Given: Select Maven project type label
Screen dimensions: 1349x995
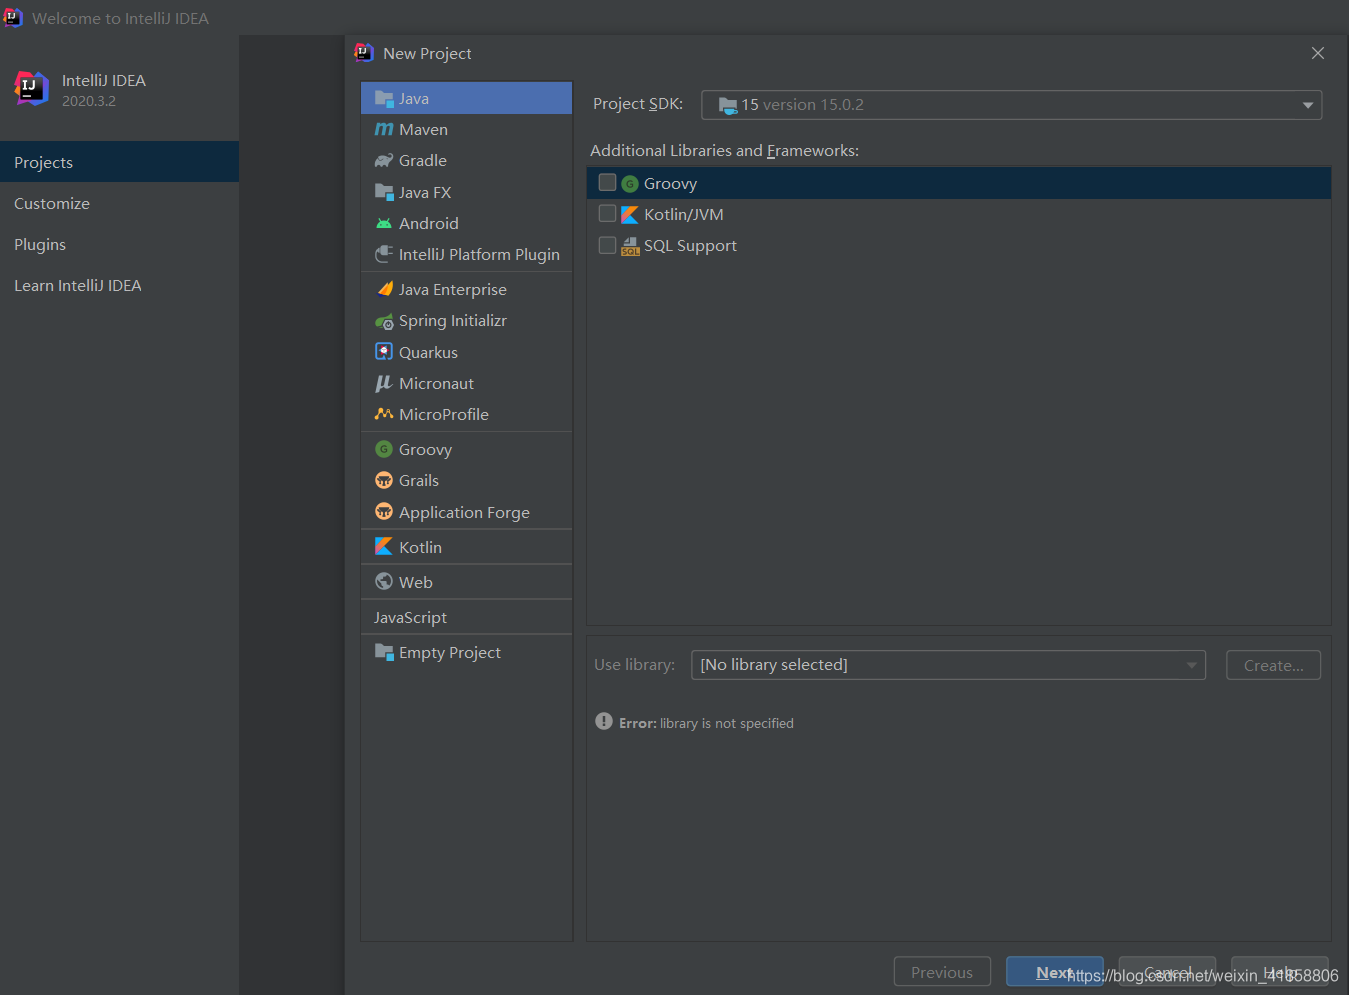Looking at the screenshot, I should pos(423,129).
